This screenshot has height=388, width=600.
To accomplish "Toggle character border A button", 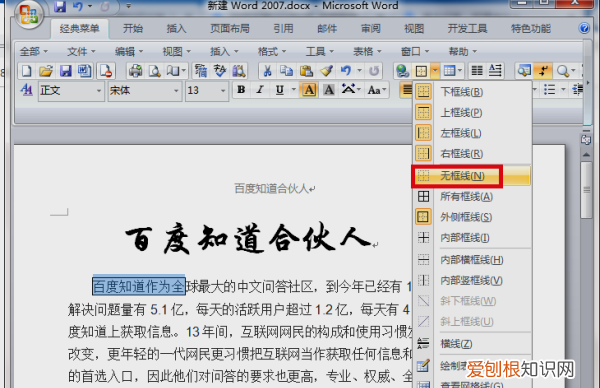I will tap(309, 90).
